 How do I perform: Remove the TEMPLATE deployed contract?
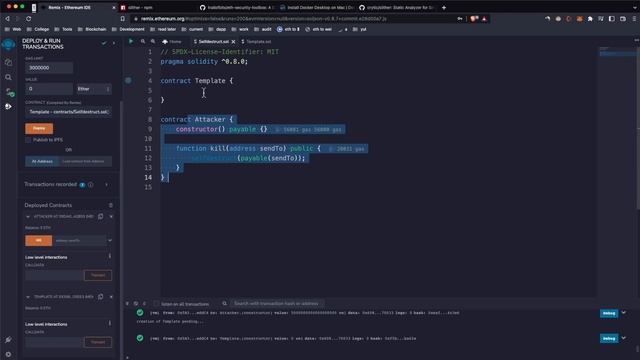pos(111,297)
